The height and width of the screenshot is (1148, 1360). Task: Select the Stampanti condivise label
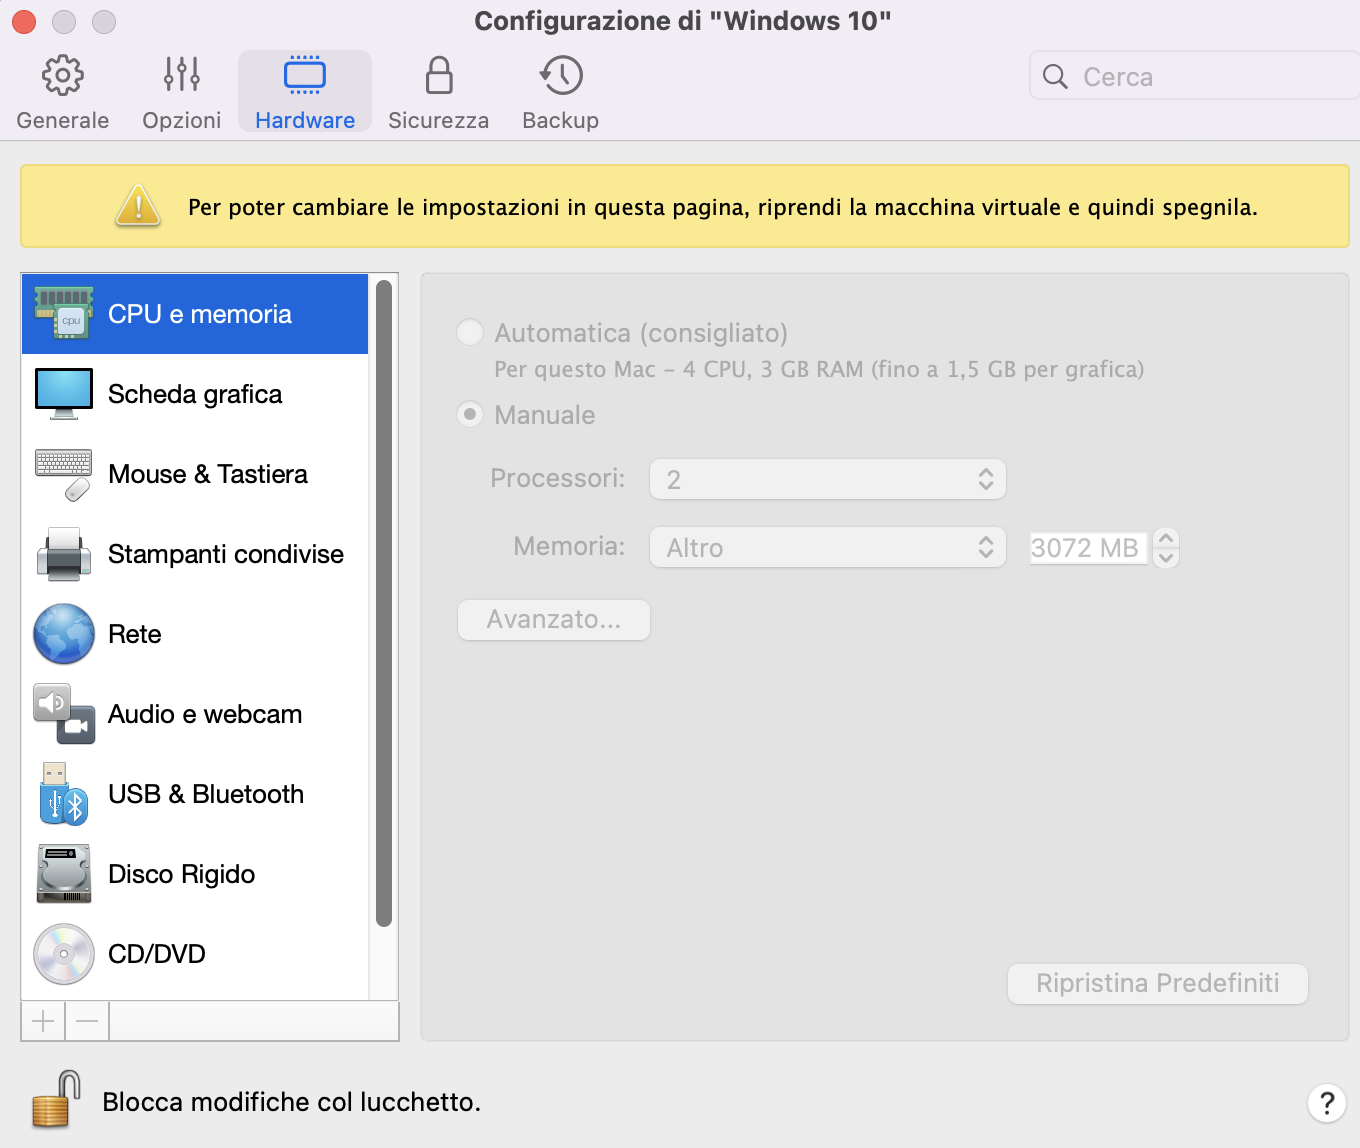(x=226, y=554)
